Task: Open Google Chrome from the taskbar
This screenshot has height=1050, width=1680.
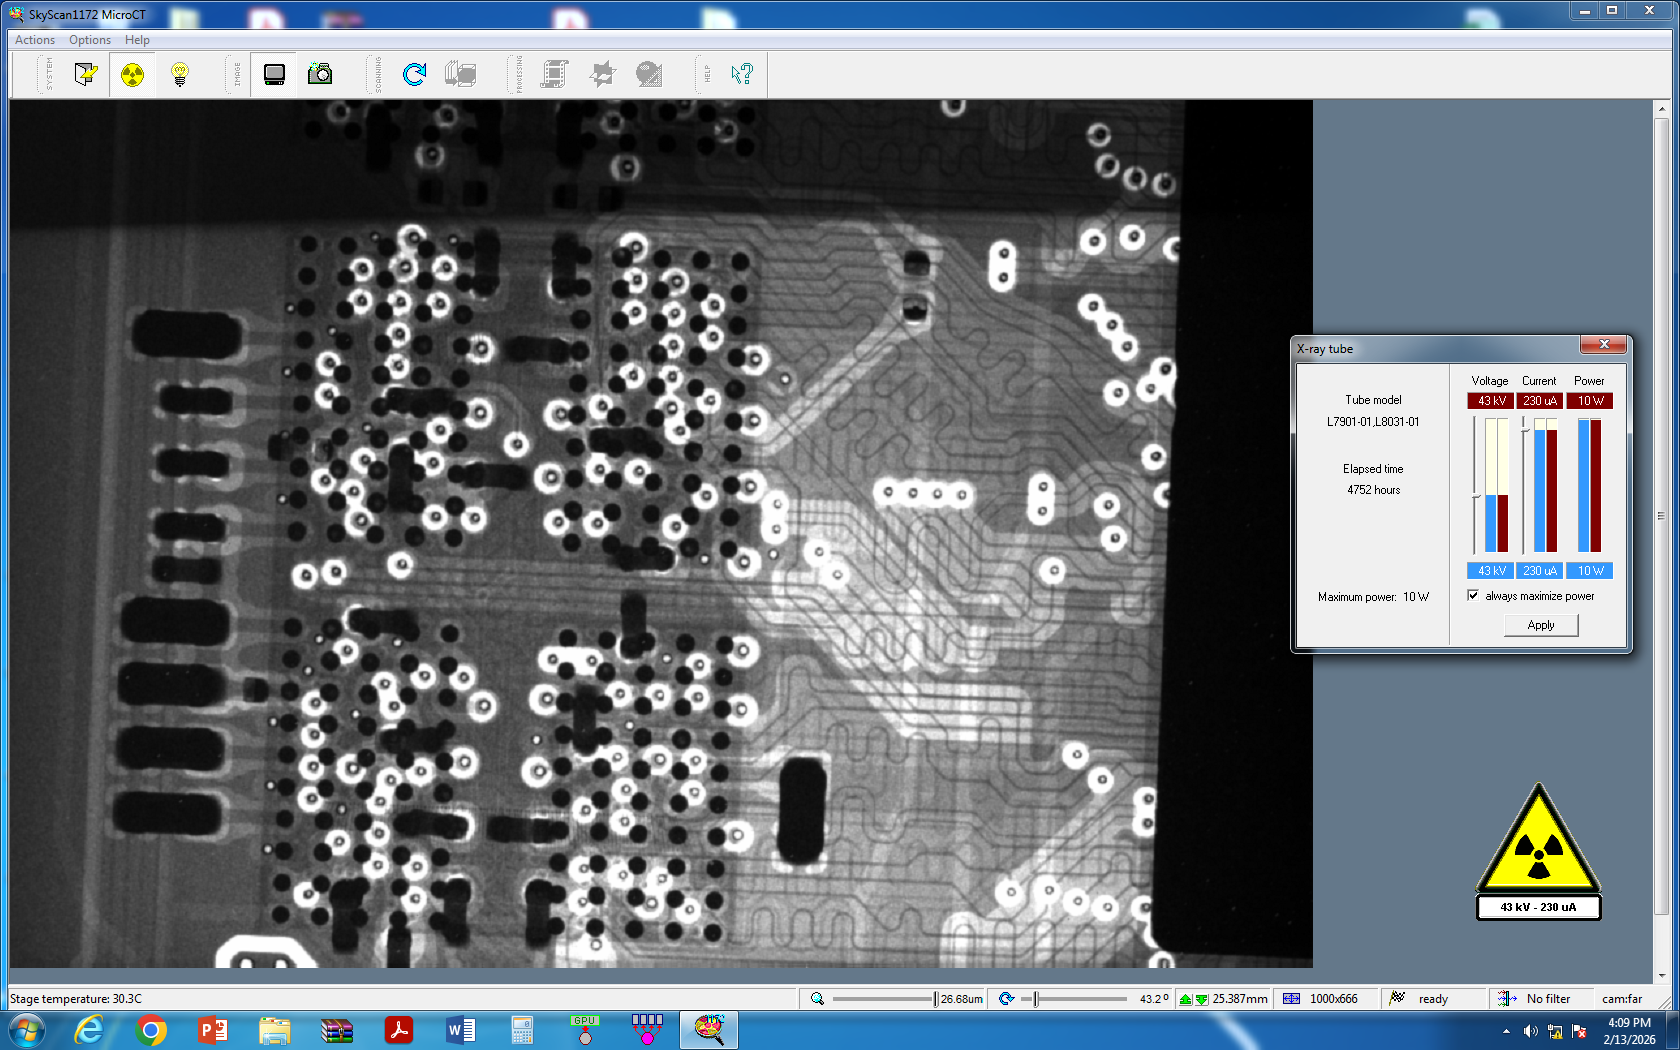Action: point(151,1030)
